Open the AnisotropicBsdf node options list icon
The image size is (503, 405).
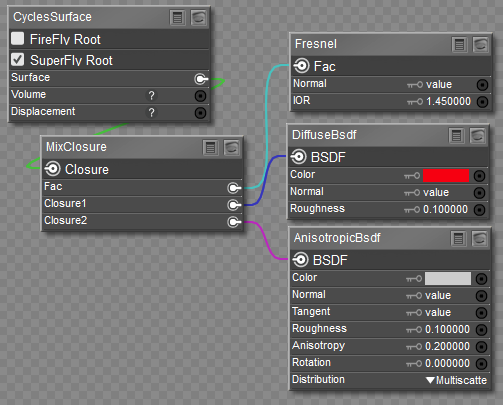[458, 239]
